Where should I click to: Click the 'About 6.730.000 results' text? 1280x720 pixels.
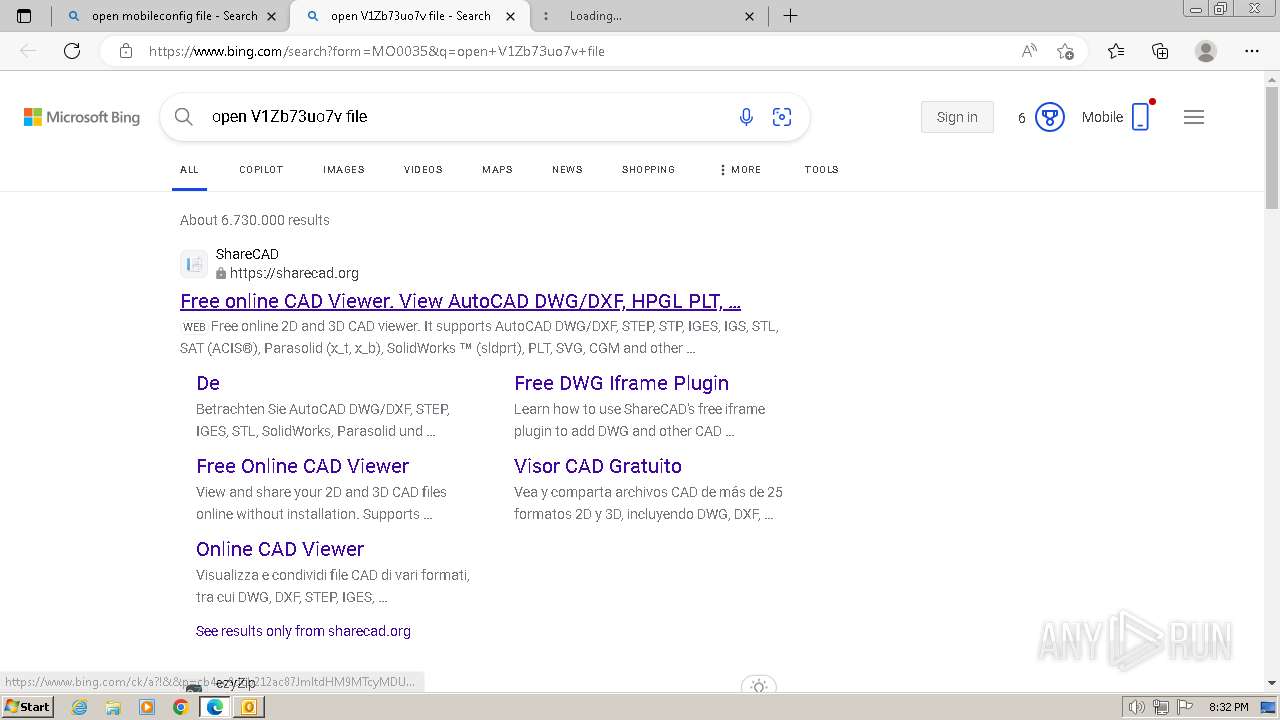click(x=255, y=220)
